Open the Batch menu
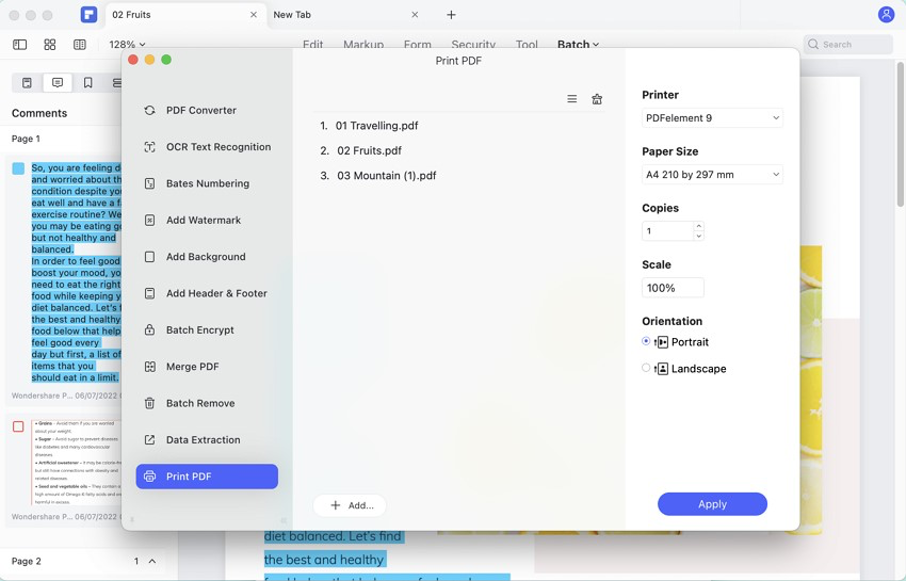This screenshot has width=906, height=582. pyautogui.click(x=578, y=45)
